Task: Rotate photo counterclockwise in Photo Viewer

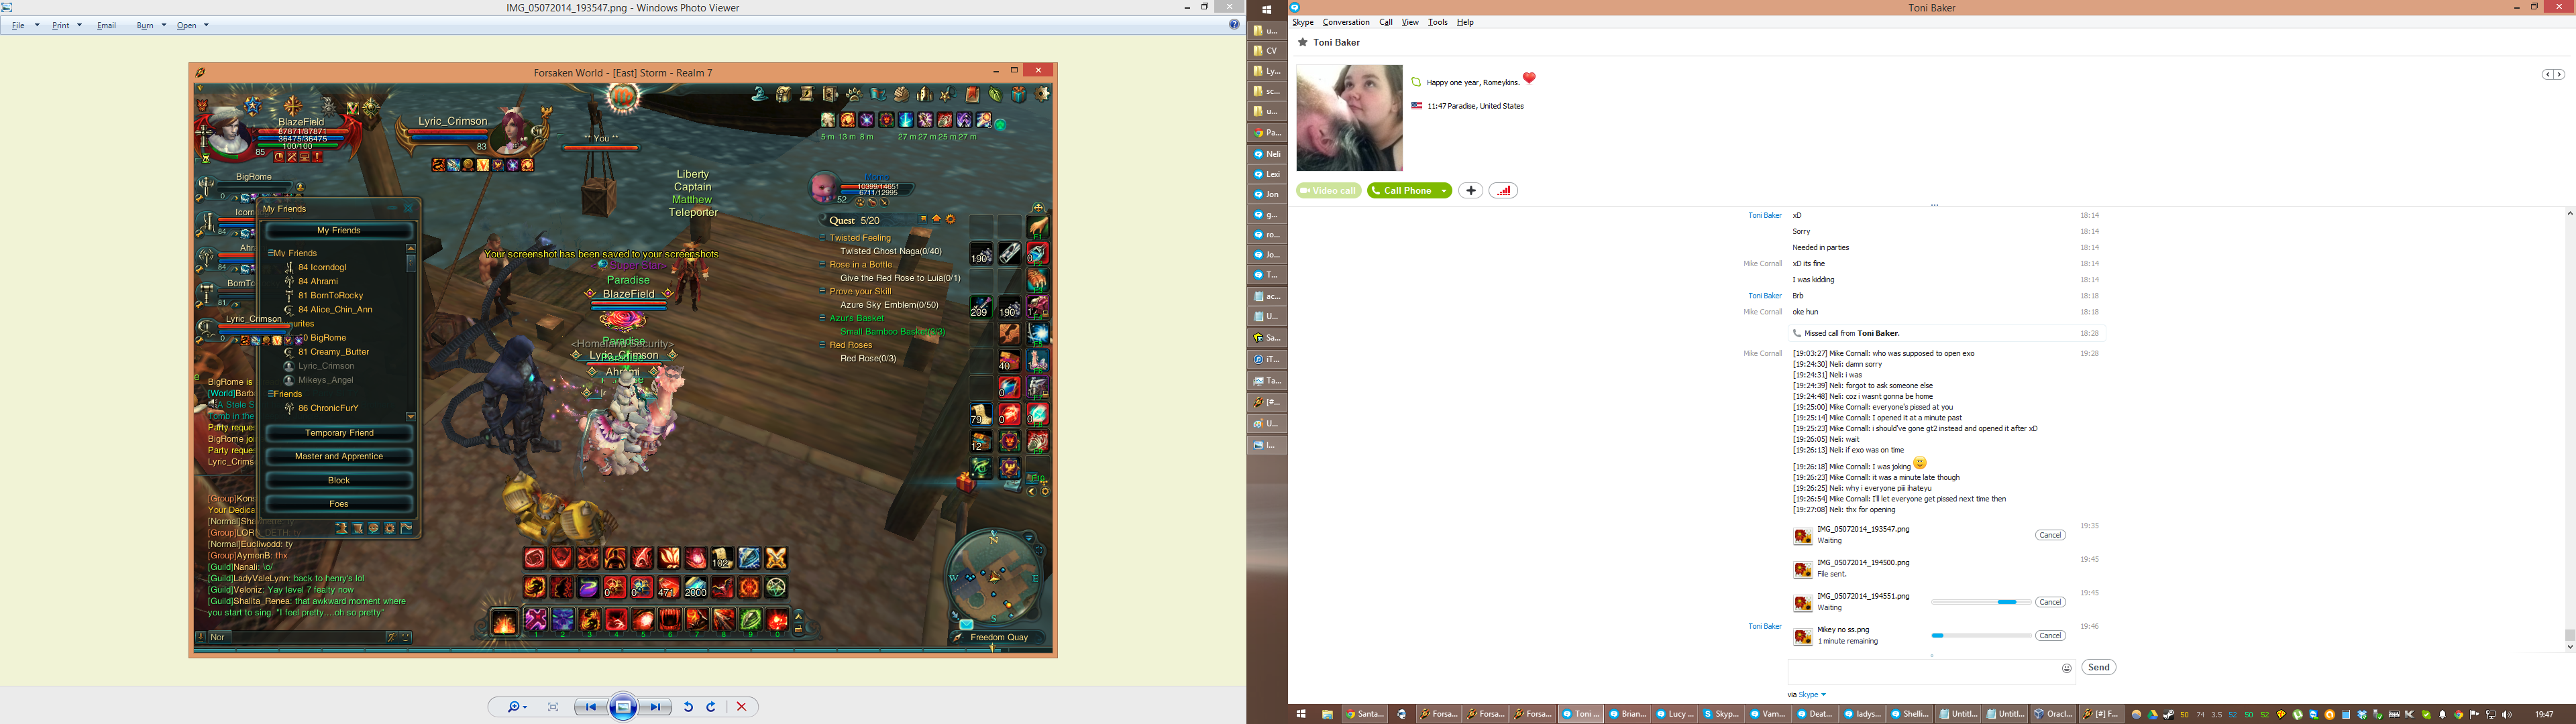Action: pyautogui.click(x=688, y=707)
